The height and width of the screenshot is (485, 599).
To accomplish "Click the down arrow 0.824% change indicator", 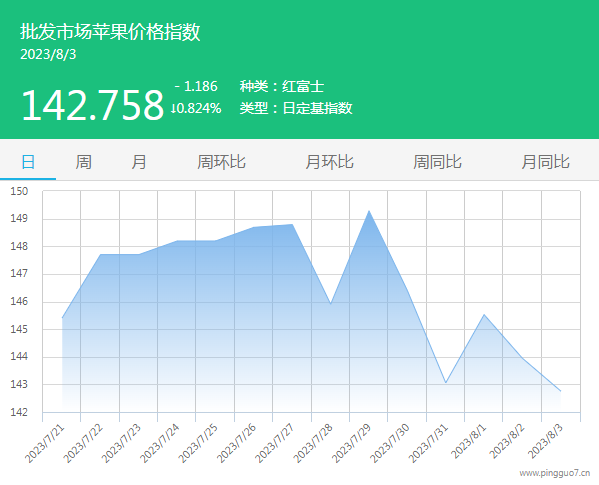I will [196, 108].
